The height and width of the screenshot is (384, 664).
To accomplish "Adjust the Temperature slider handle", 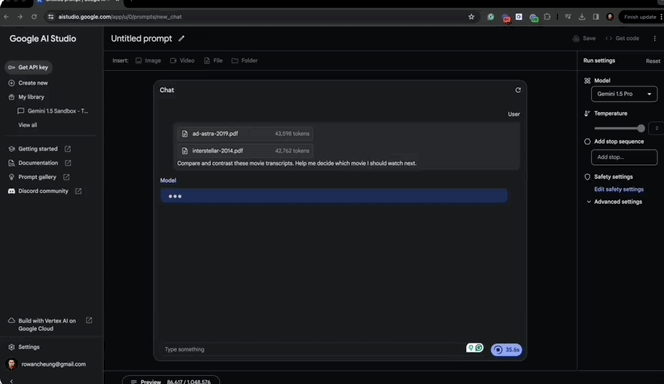I will [x=641, y=128].
